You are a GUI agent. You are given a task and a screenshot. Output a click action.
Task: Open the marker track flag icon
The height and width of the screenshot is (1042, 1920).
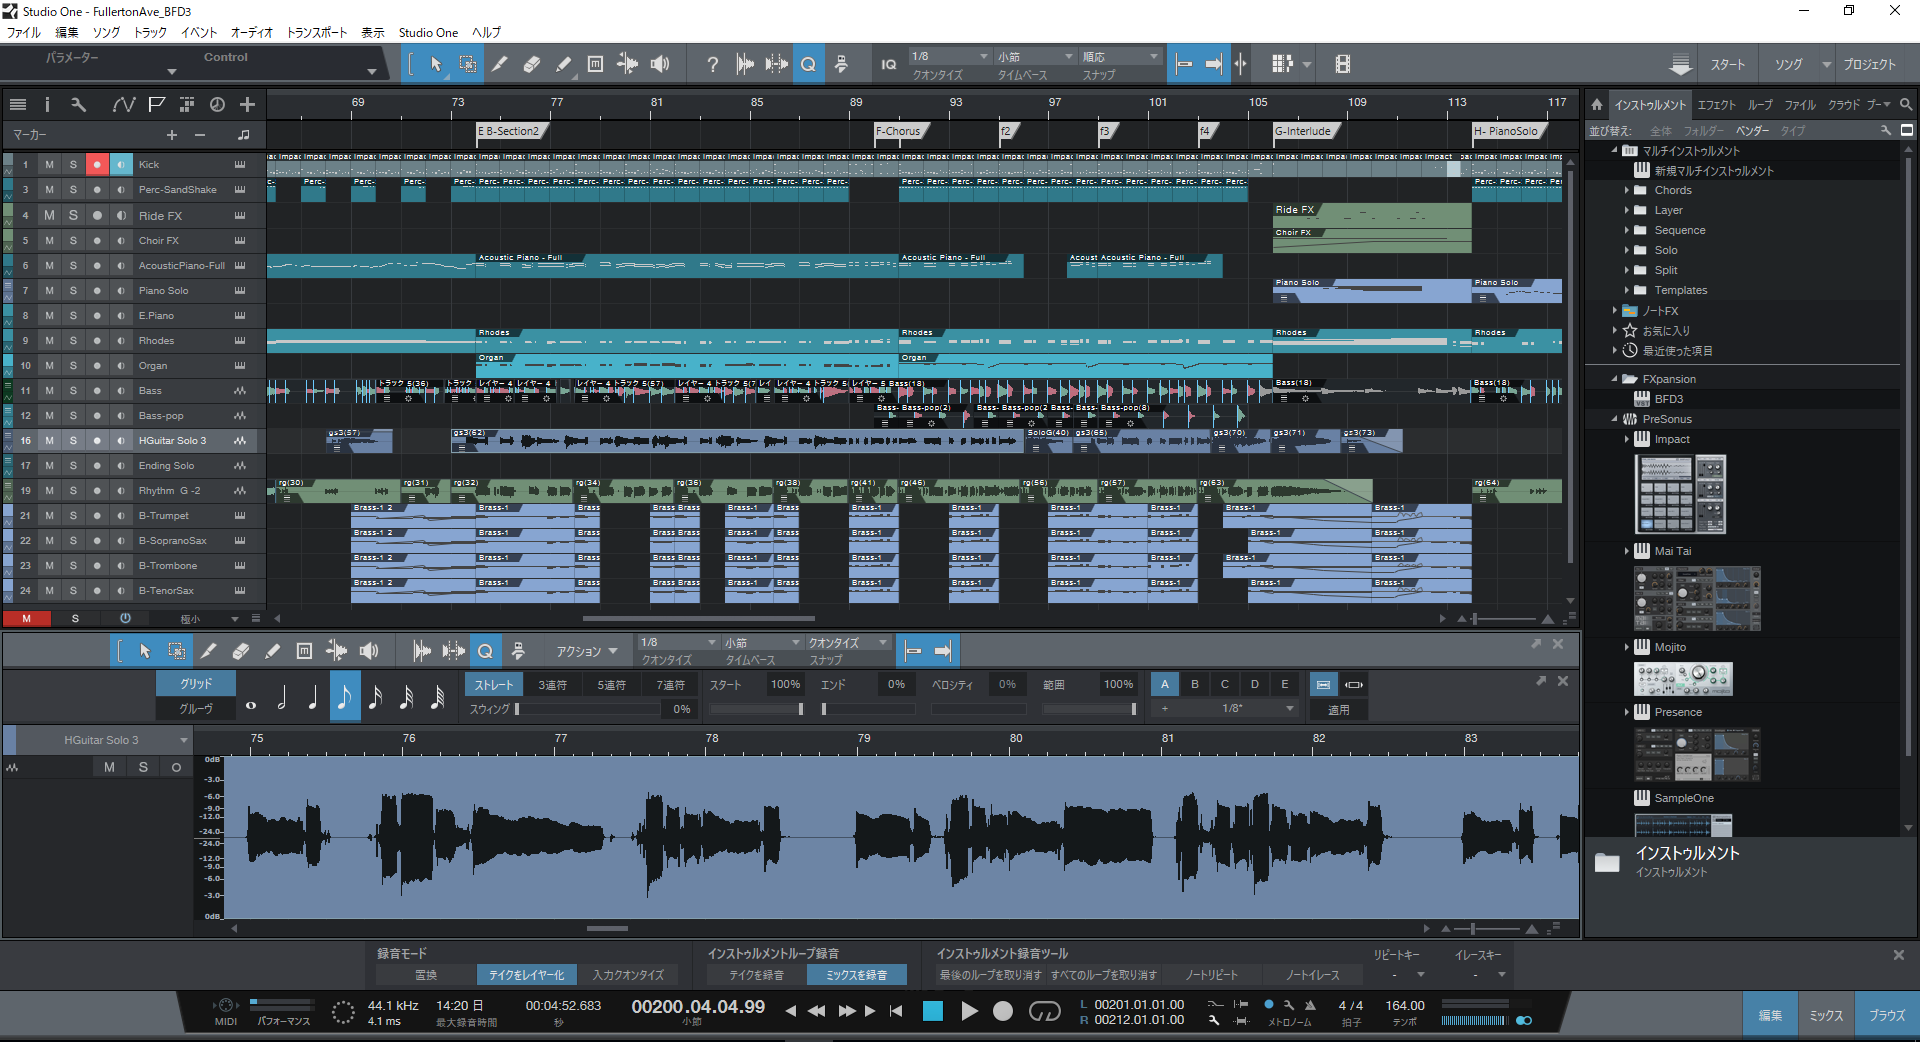tap(156, 104)
